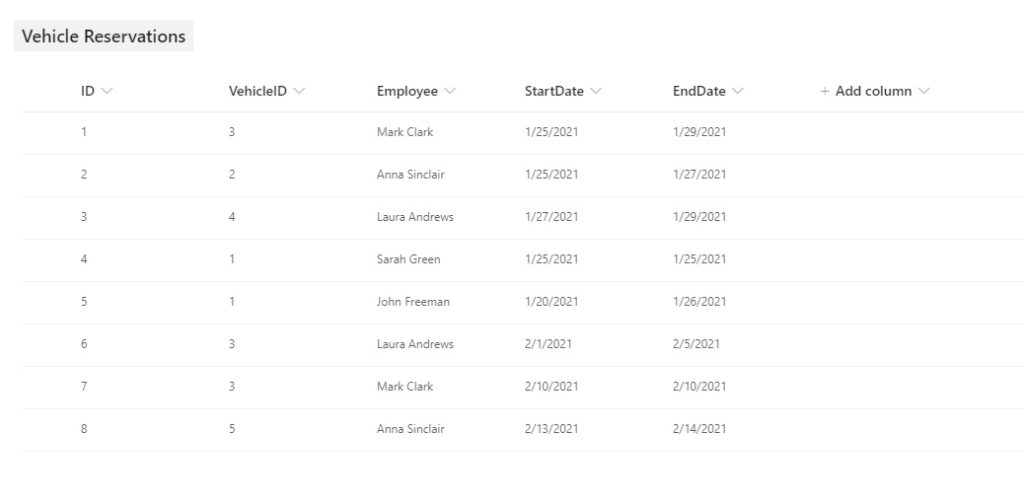
Task: Click the Vehicle Reservations list title
Action: coord(103,36)
